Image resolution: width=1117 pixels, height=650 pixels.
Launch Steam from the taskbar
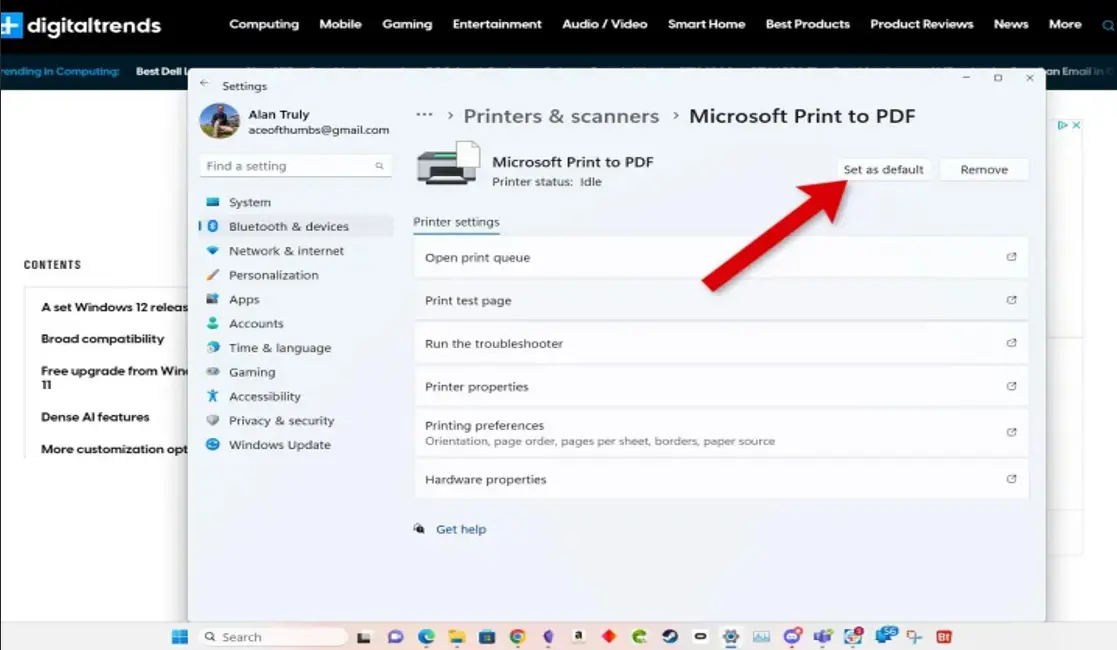pyautogui.click(x=670, y=636)
